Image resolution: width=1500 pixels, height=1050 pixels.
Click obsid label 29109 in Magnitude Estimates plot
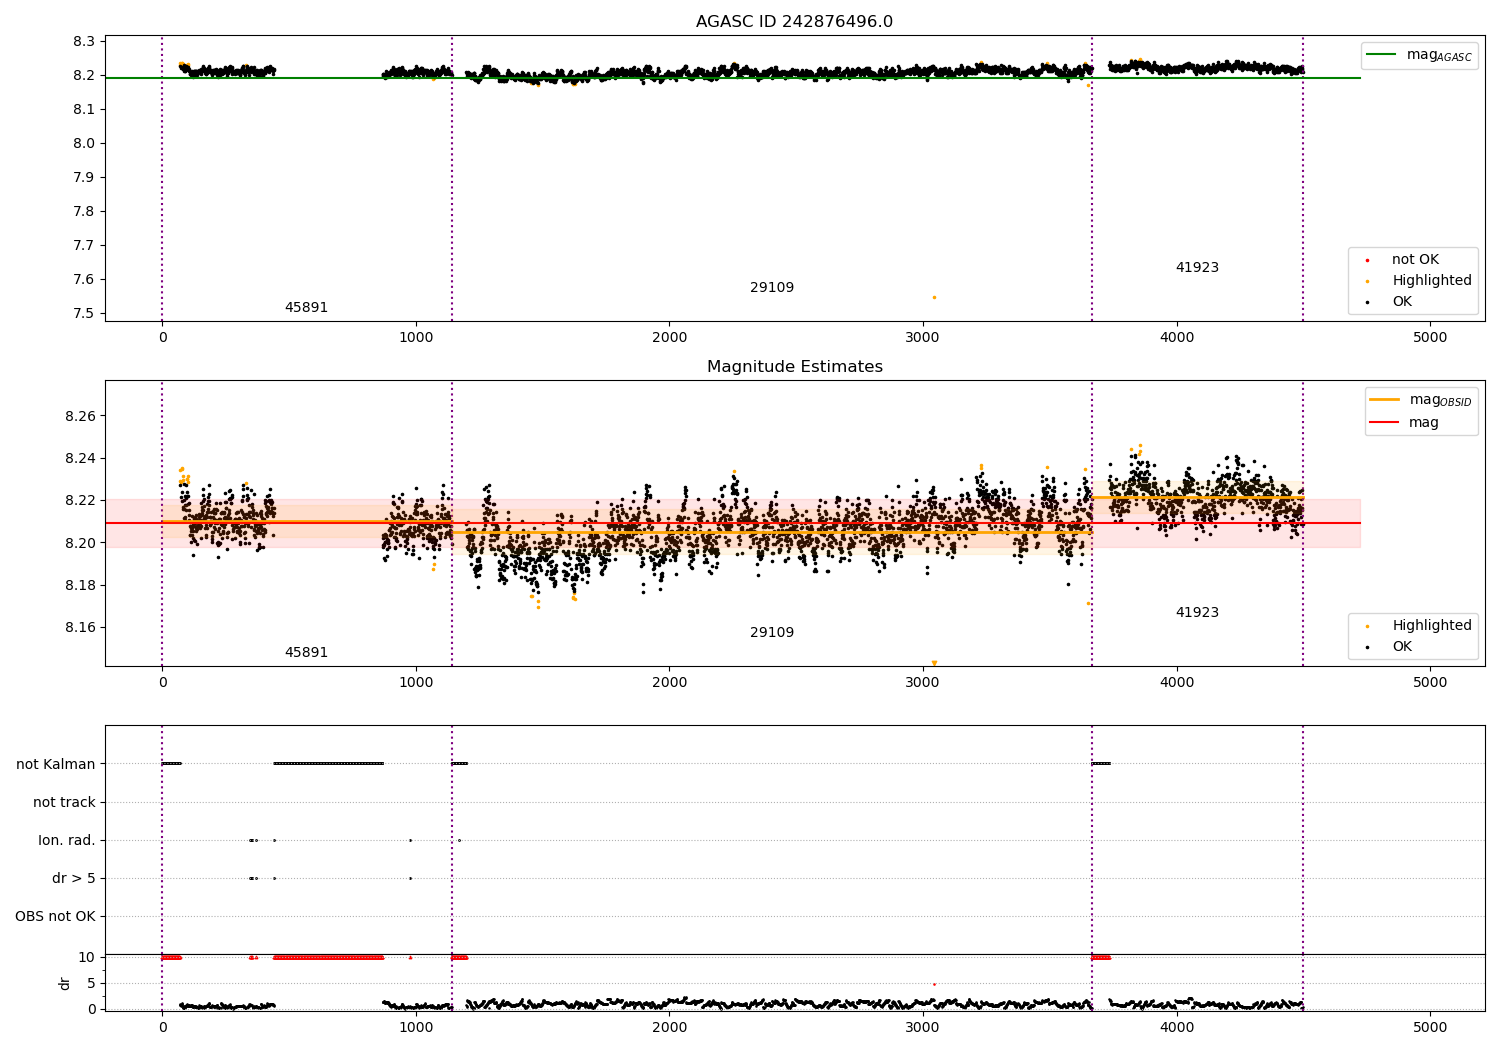coord(772,633)
